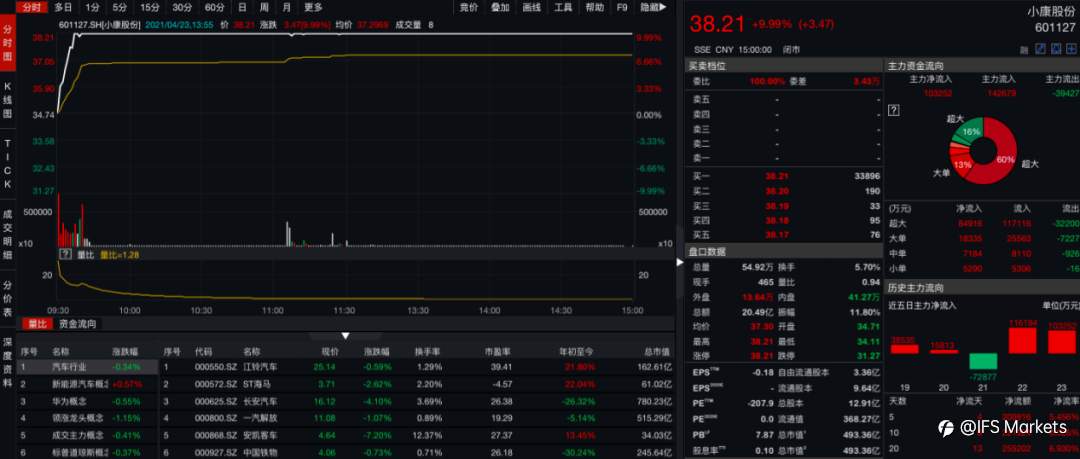The height and width of the screenshot is (459, 1080).
Task: Open the 更多 periods dropdown
Action: point(313,8)
